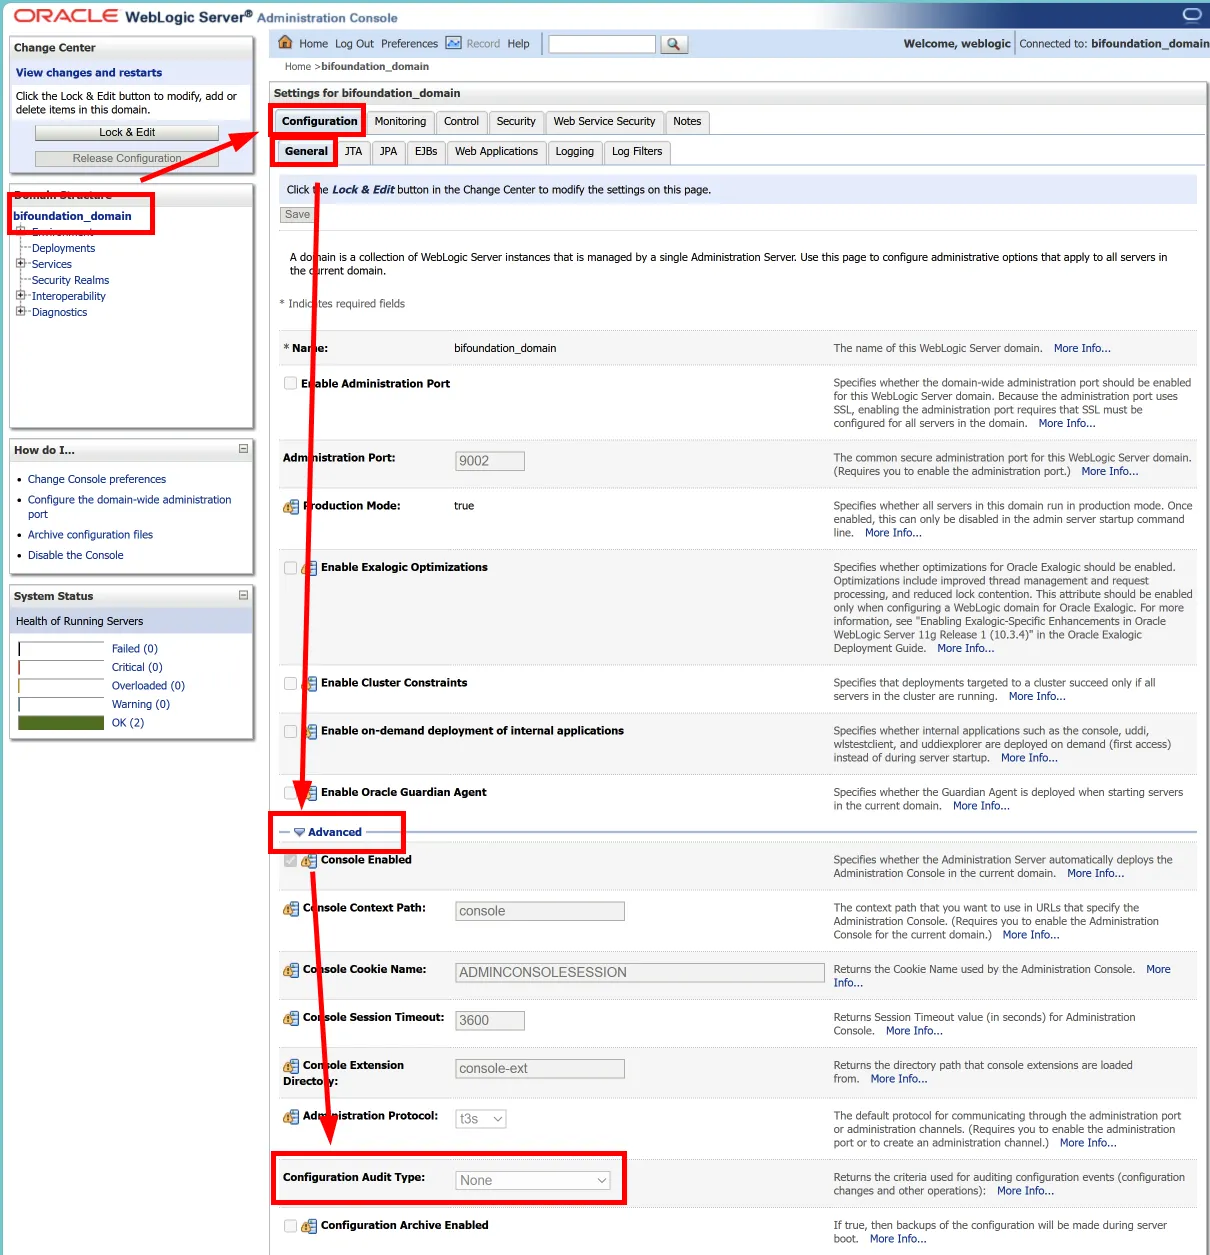Image resolution: width=1210 pixels, height=1255 pixels.
Task: Open View changes and restarts link
Action: (x=89, y=73)
